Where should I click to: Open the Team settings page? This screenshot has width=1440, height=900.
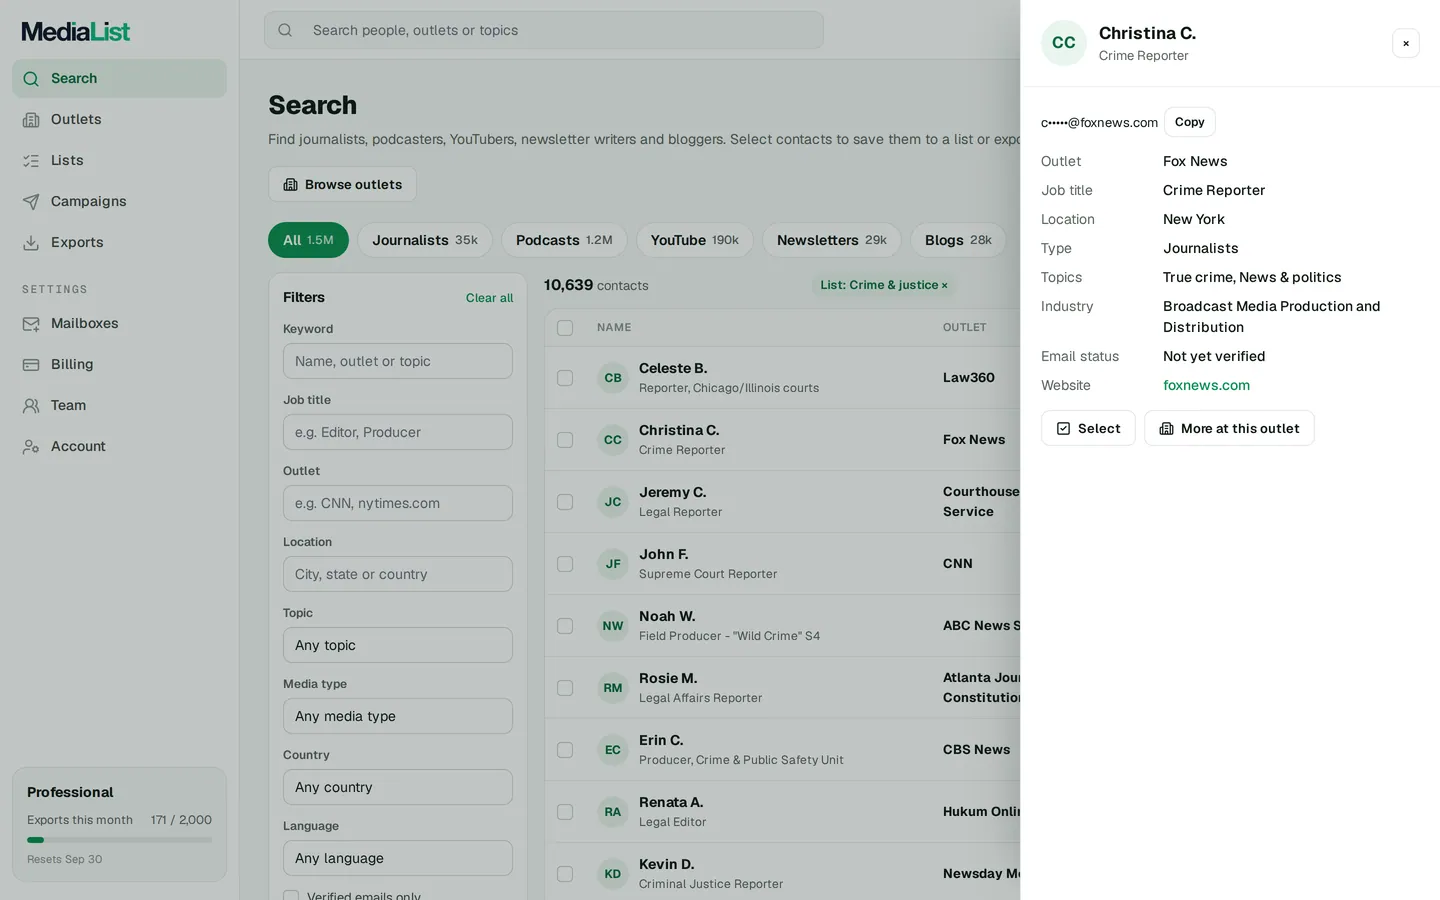click(x=119, y=405)
